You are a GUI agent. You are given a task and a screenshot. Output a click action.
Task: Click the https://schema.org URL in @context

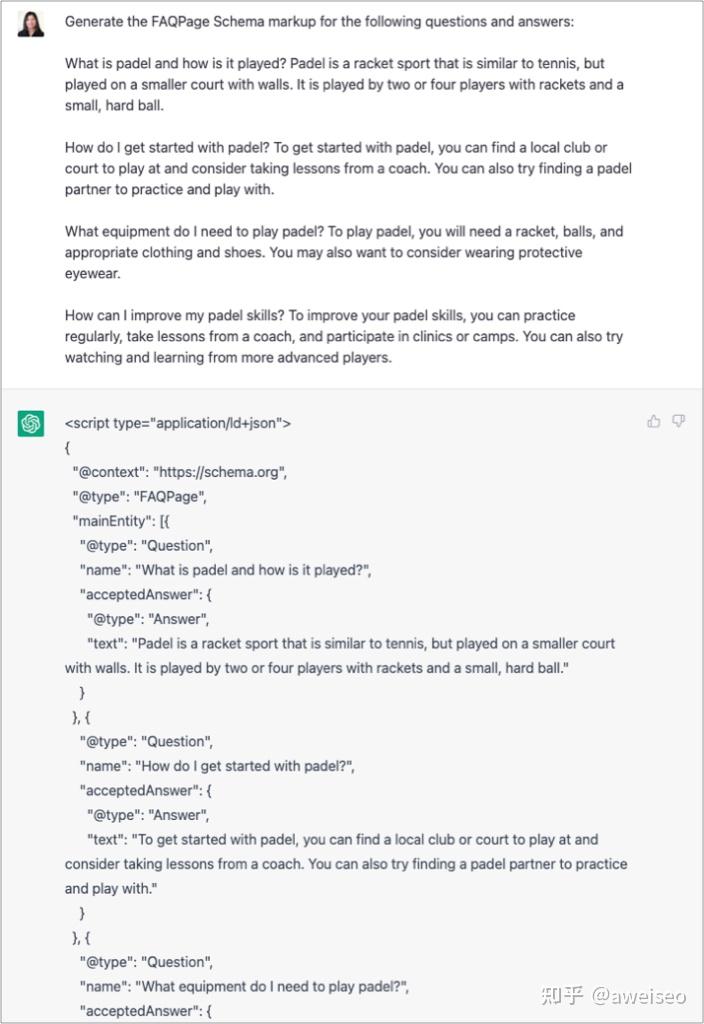tap(219, 472)
